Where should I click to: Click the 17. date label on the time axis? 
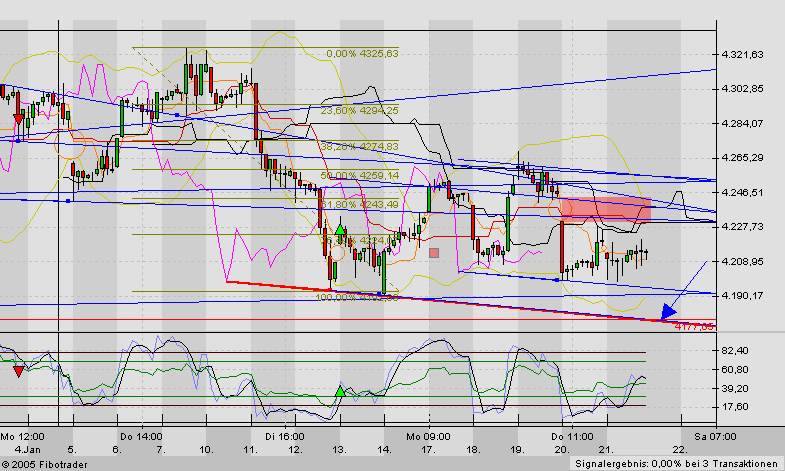pyautogui.click(x=428, y=449)
